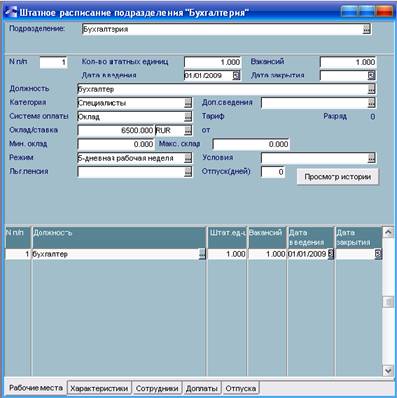The width and height of the screenshot is (397, 398).
Task: Open calendar picker for Дата закрытия
Action: point(371,76)
